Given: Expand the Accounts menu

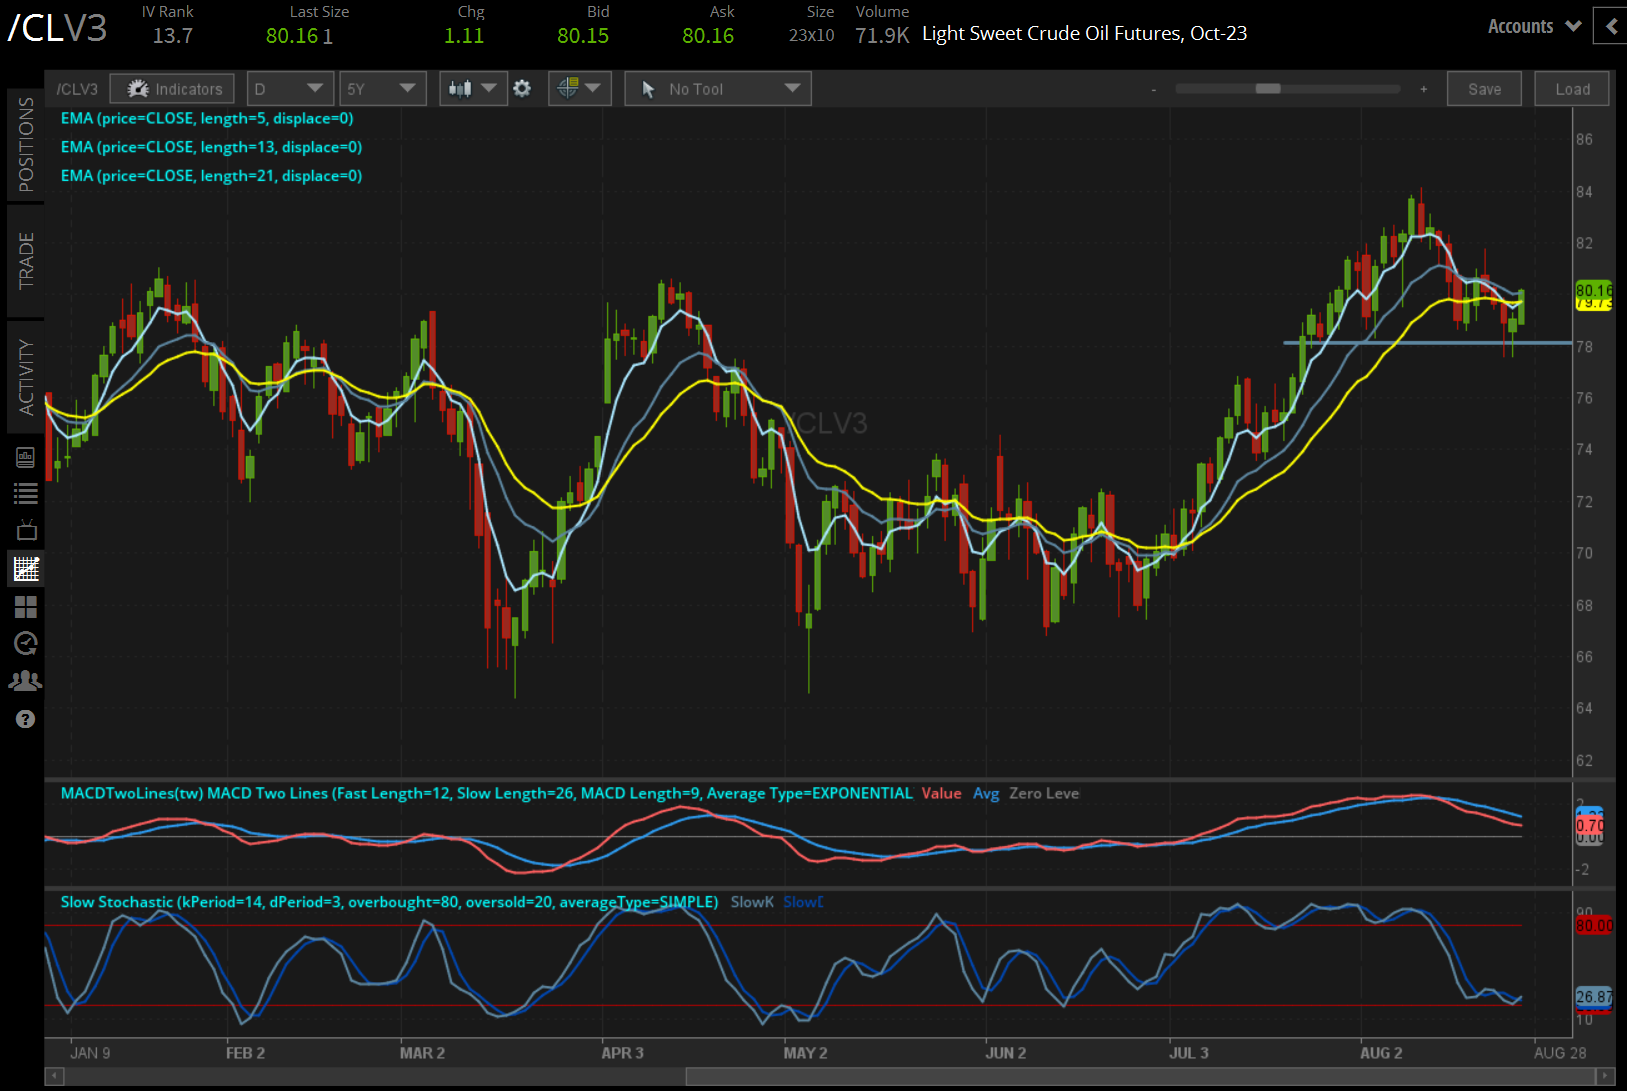Looking at the screenshot, I should [x=1534, y=27].
